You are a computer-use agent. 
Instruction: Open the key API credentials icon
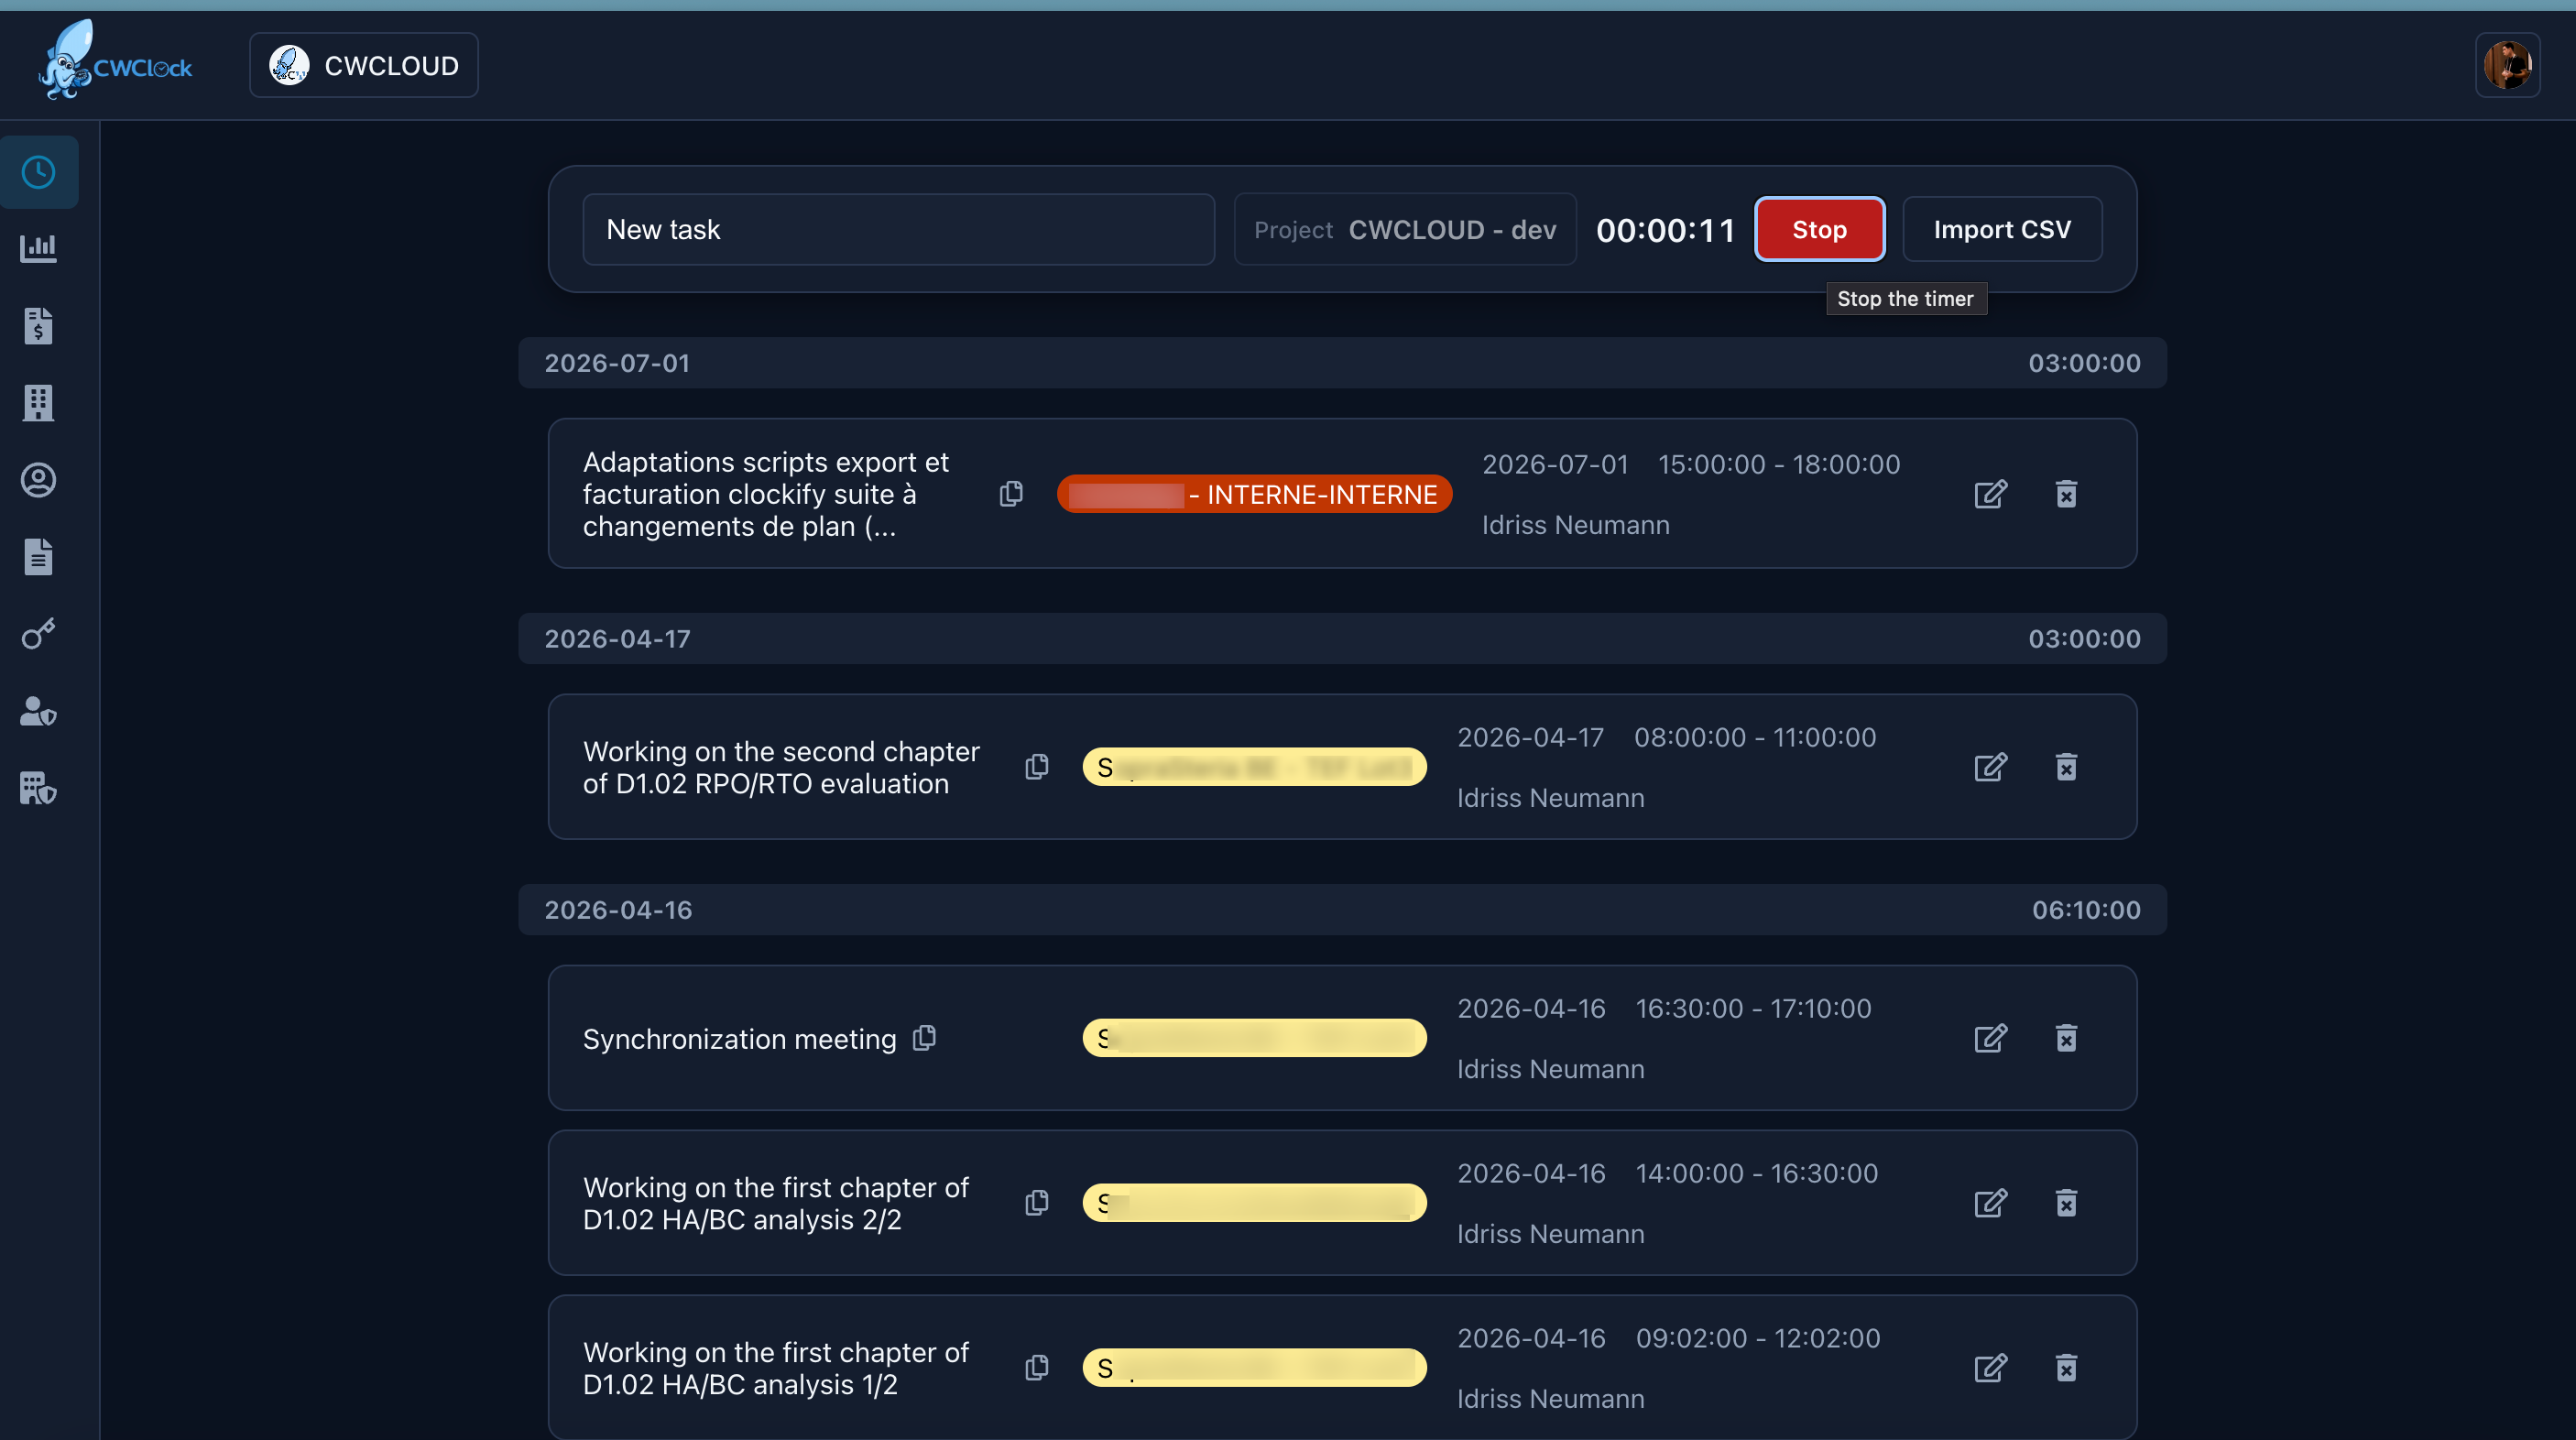(38, 634)
